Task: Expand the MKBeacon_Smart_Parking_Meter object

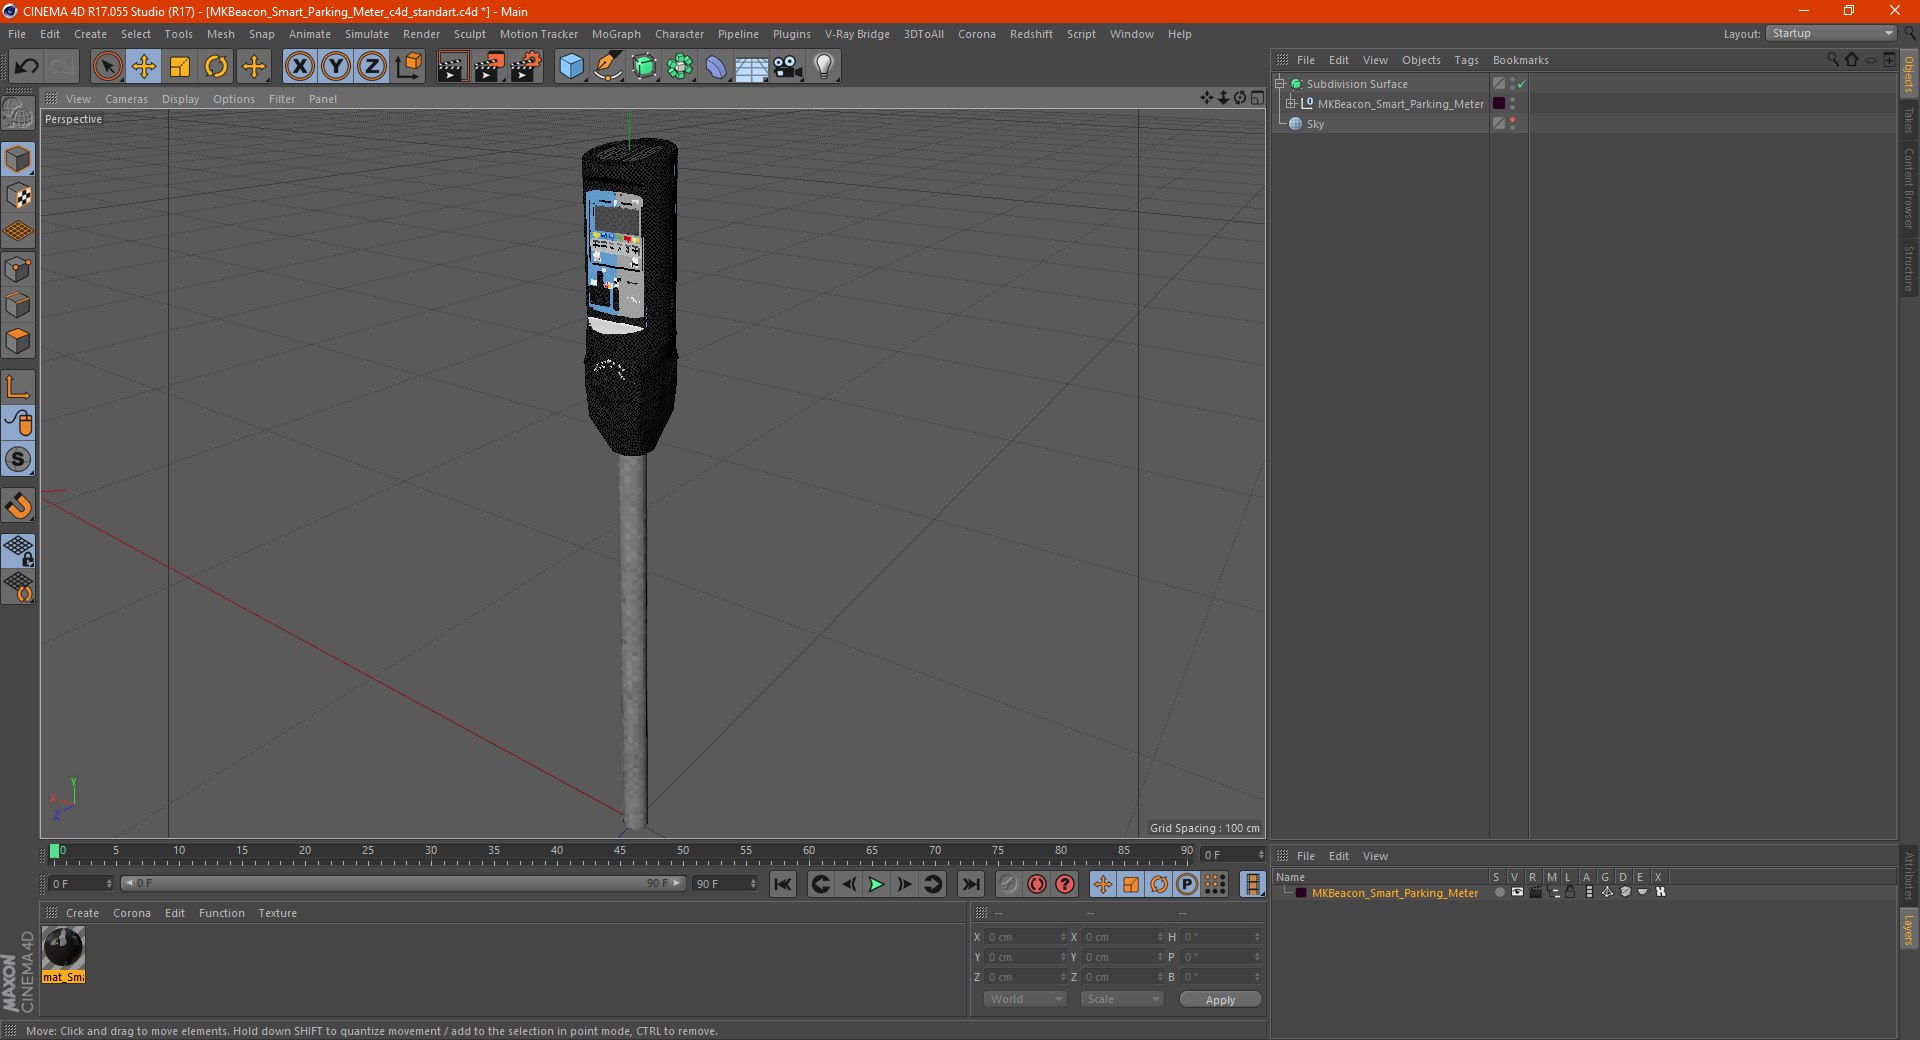Action: coord(1291,104)
